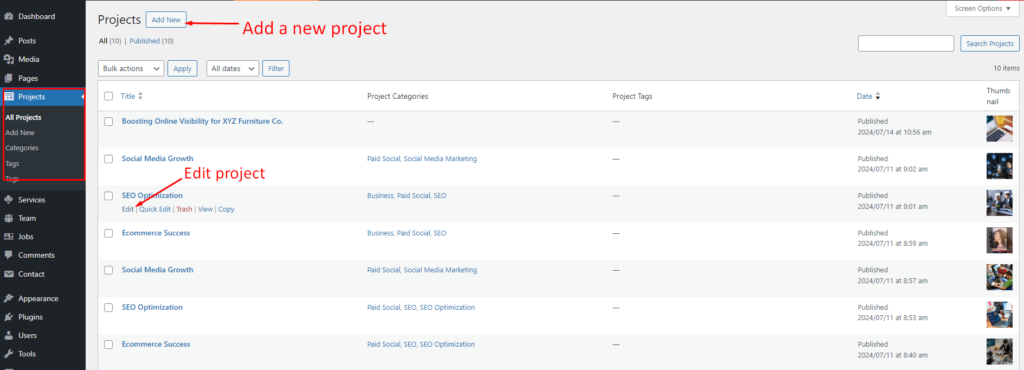Click the Project Categories column header
The height and width of the screenshot is (370, 1024).
point(398,97)
